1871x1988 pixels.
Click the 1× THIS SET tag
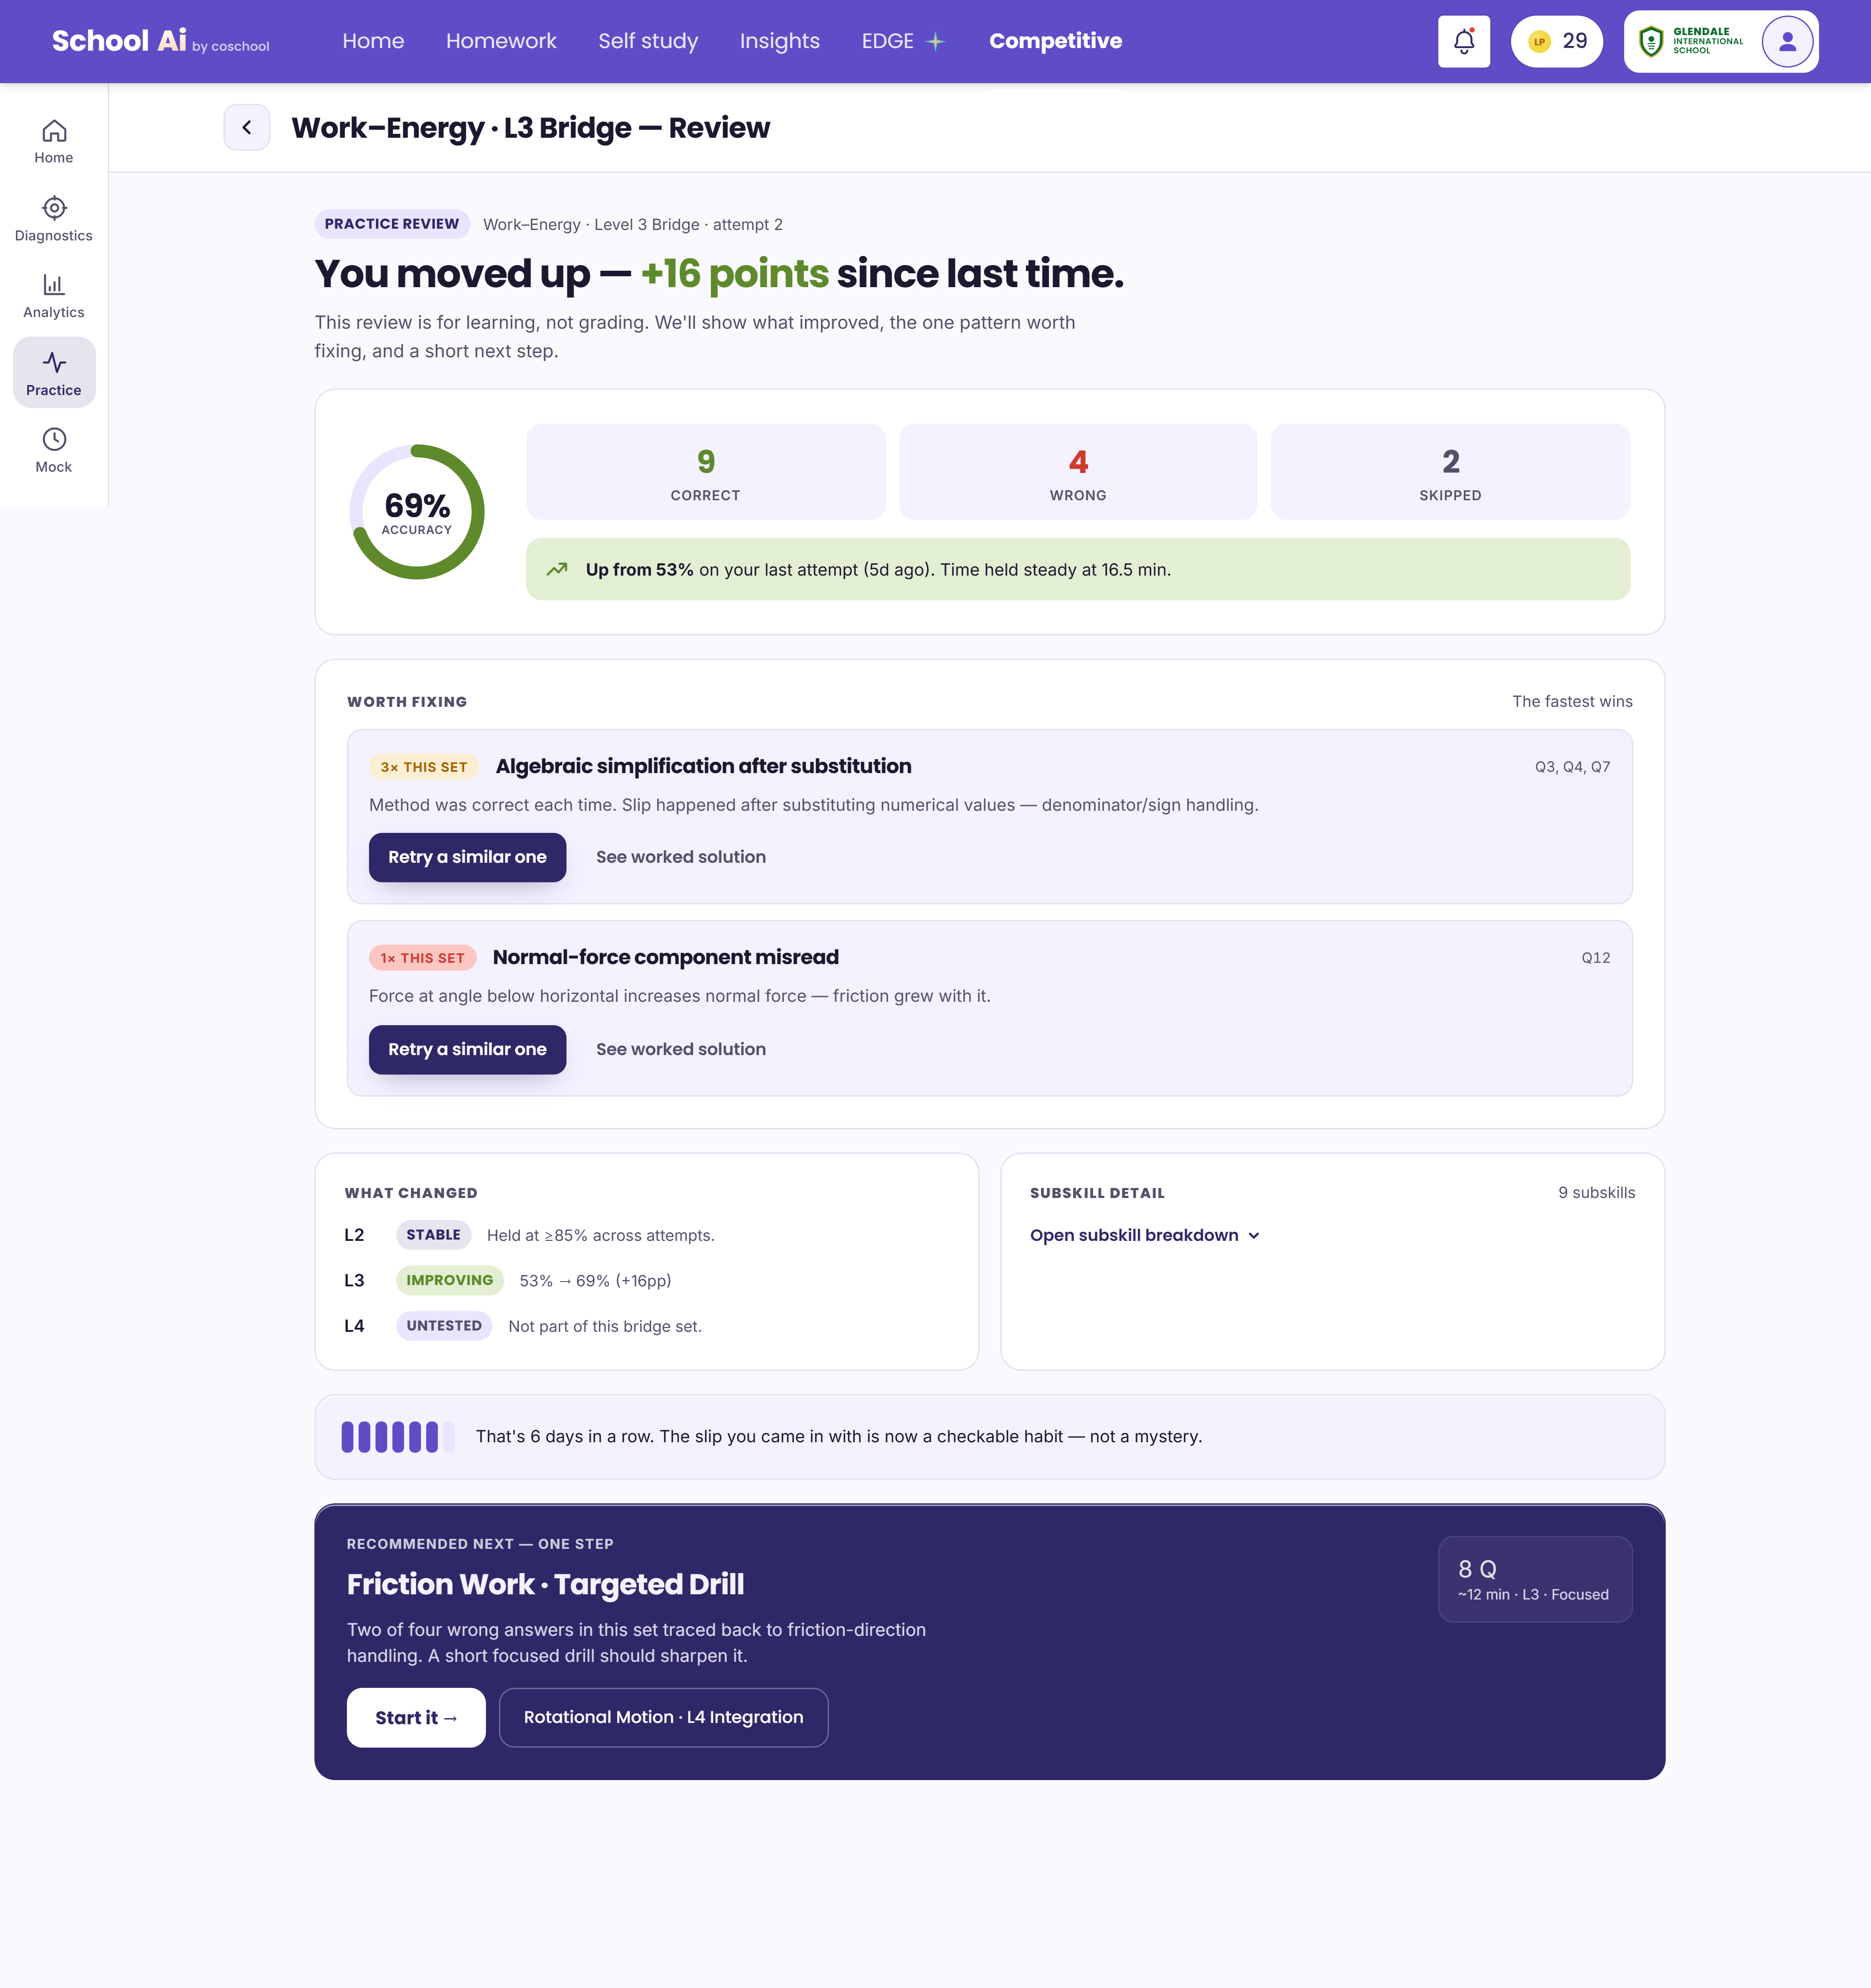423,958
